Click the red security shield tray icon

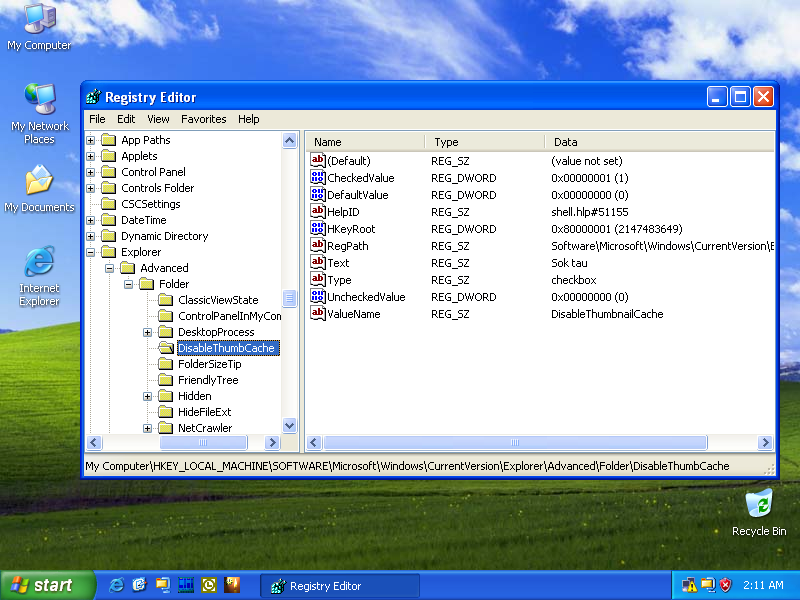tap(726, 585)
